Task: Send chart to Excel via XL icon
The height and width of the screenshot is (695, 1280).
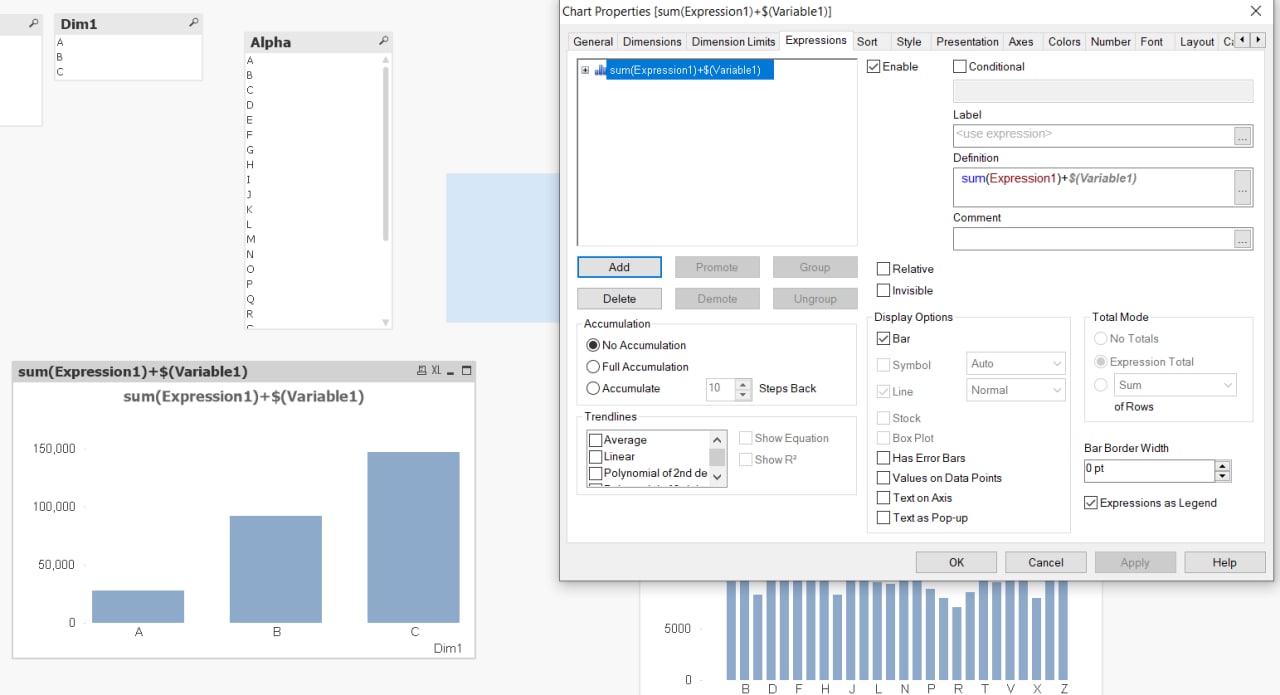Action: (x=436, y=371)
